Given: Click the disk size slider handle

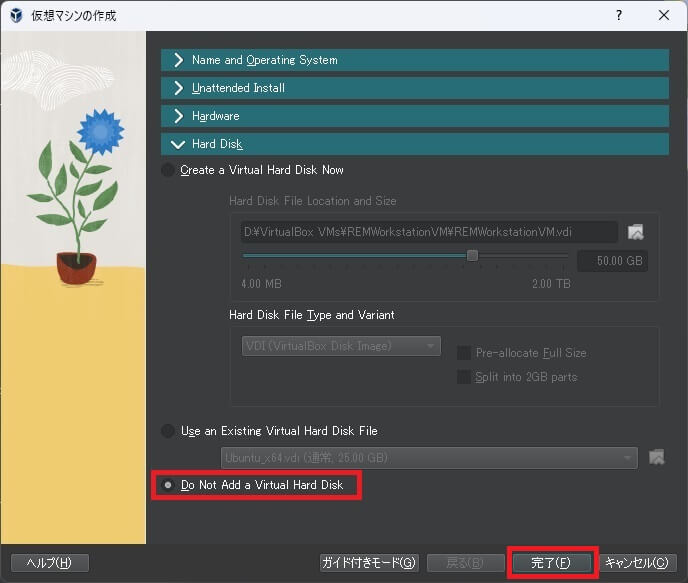Looking at the screenshot, I should point(472,255).
